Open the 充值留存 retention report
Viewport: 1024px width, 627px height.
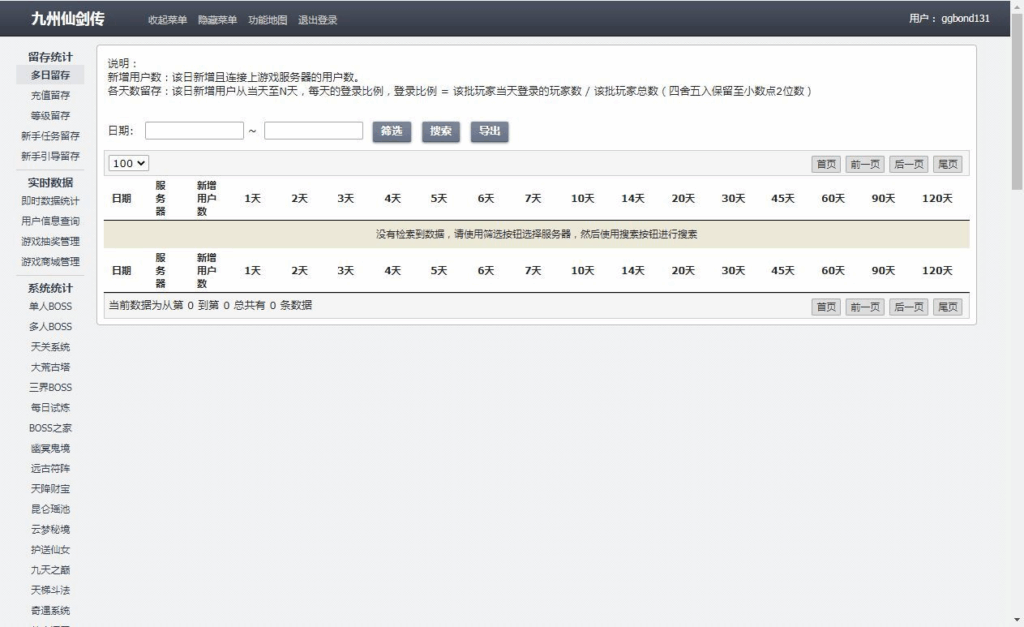point(50,95)
